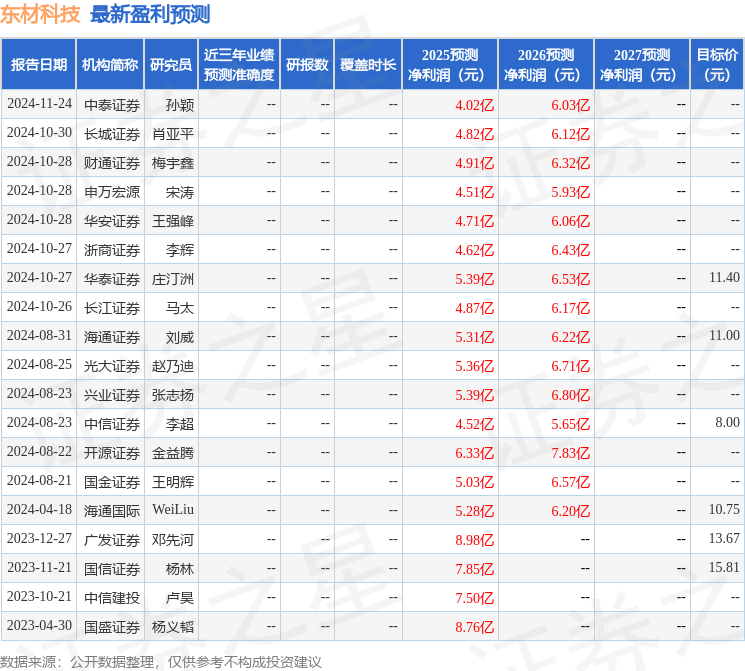Select the 覆盖时长 column header

(368, 65)
